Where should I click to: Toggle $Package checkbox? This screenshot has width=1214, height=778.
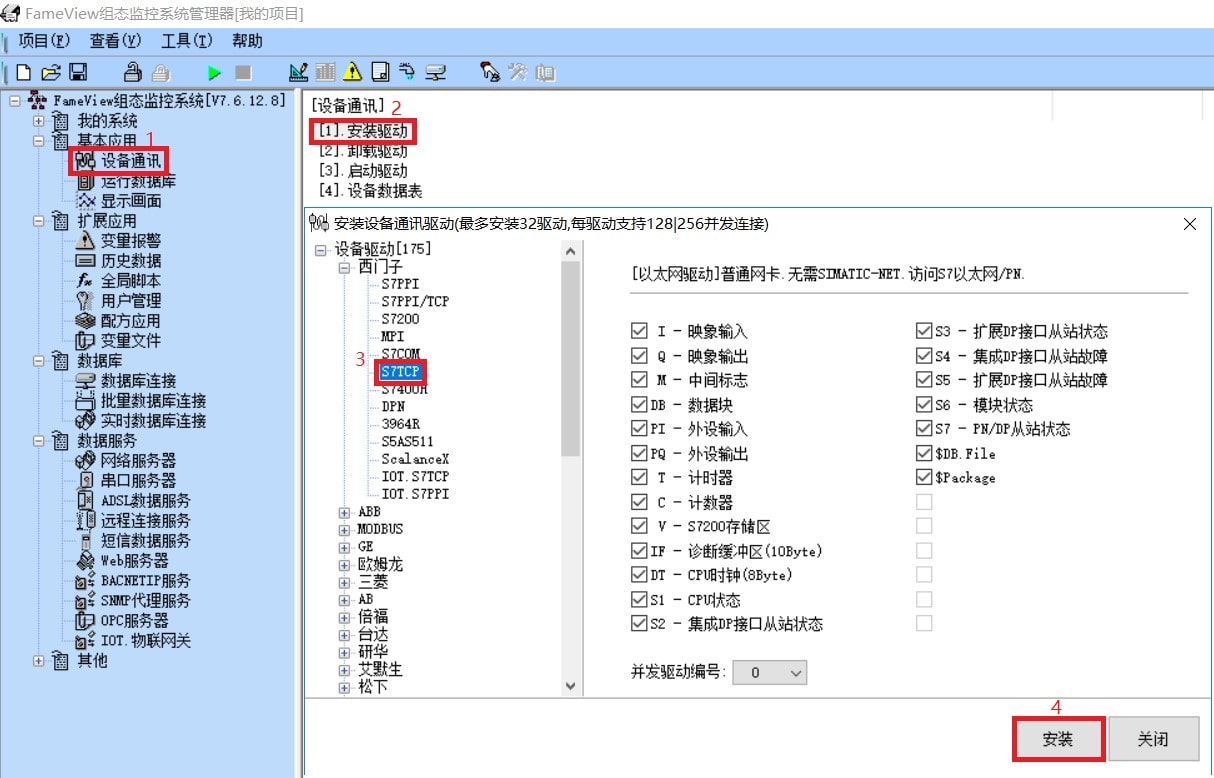[924, 478]
